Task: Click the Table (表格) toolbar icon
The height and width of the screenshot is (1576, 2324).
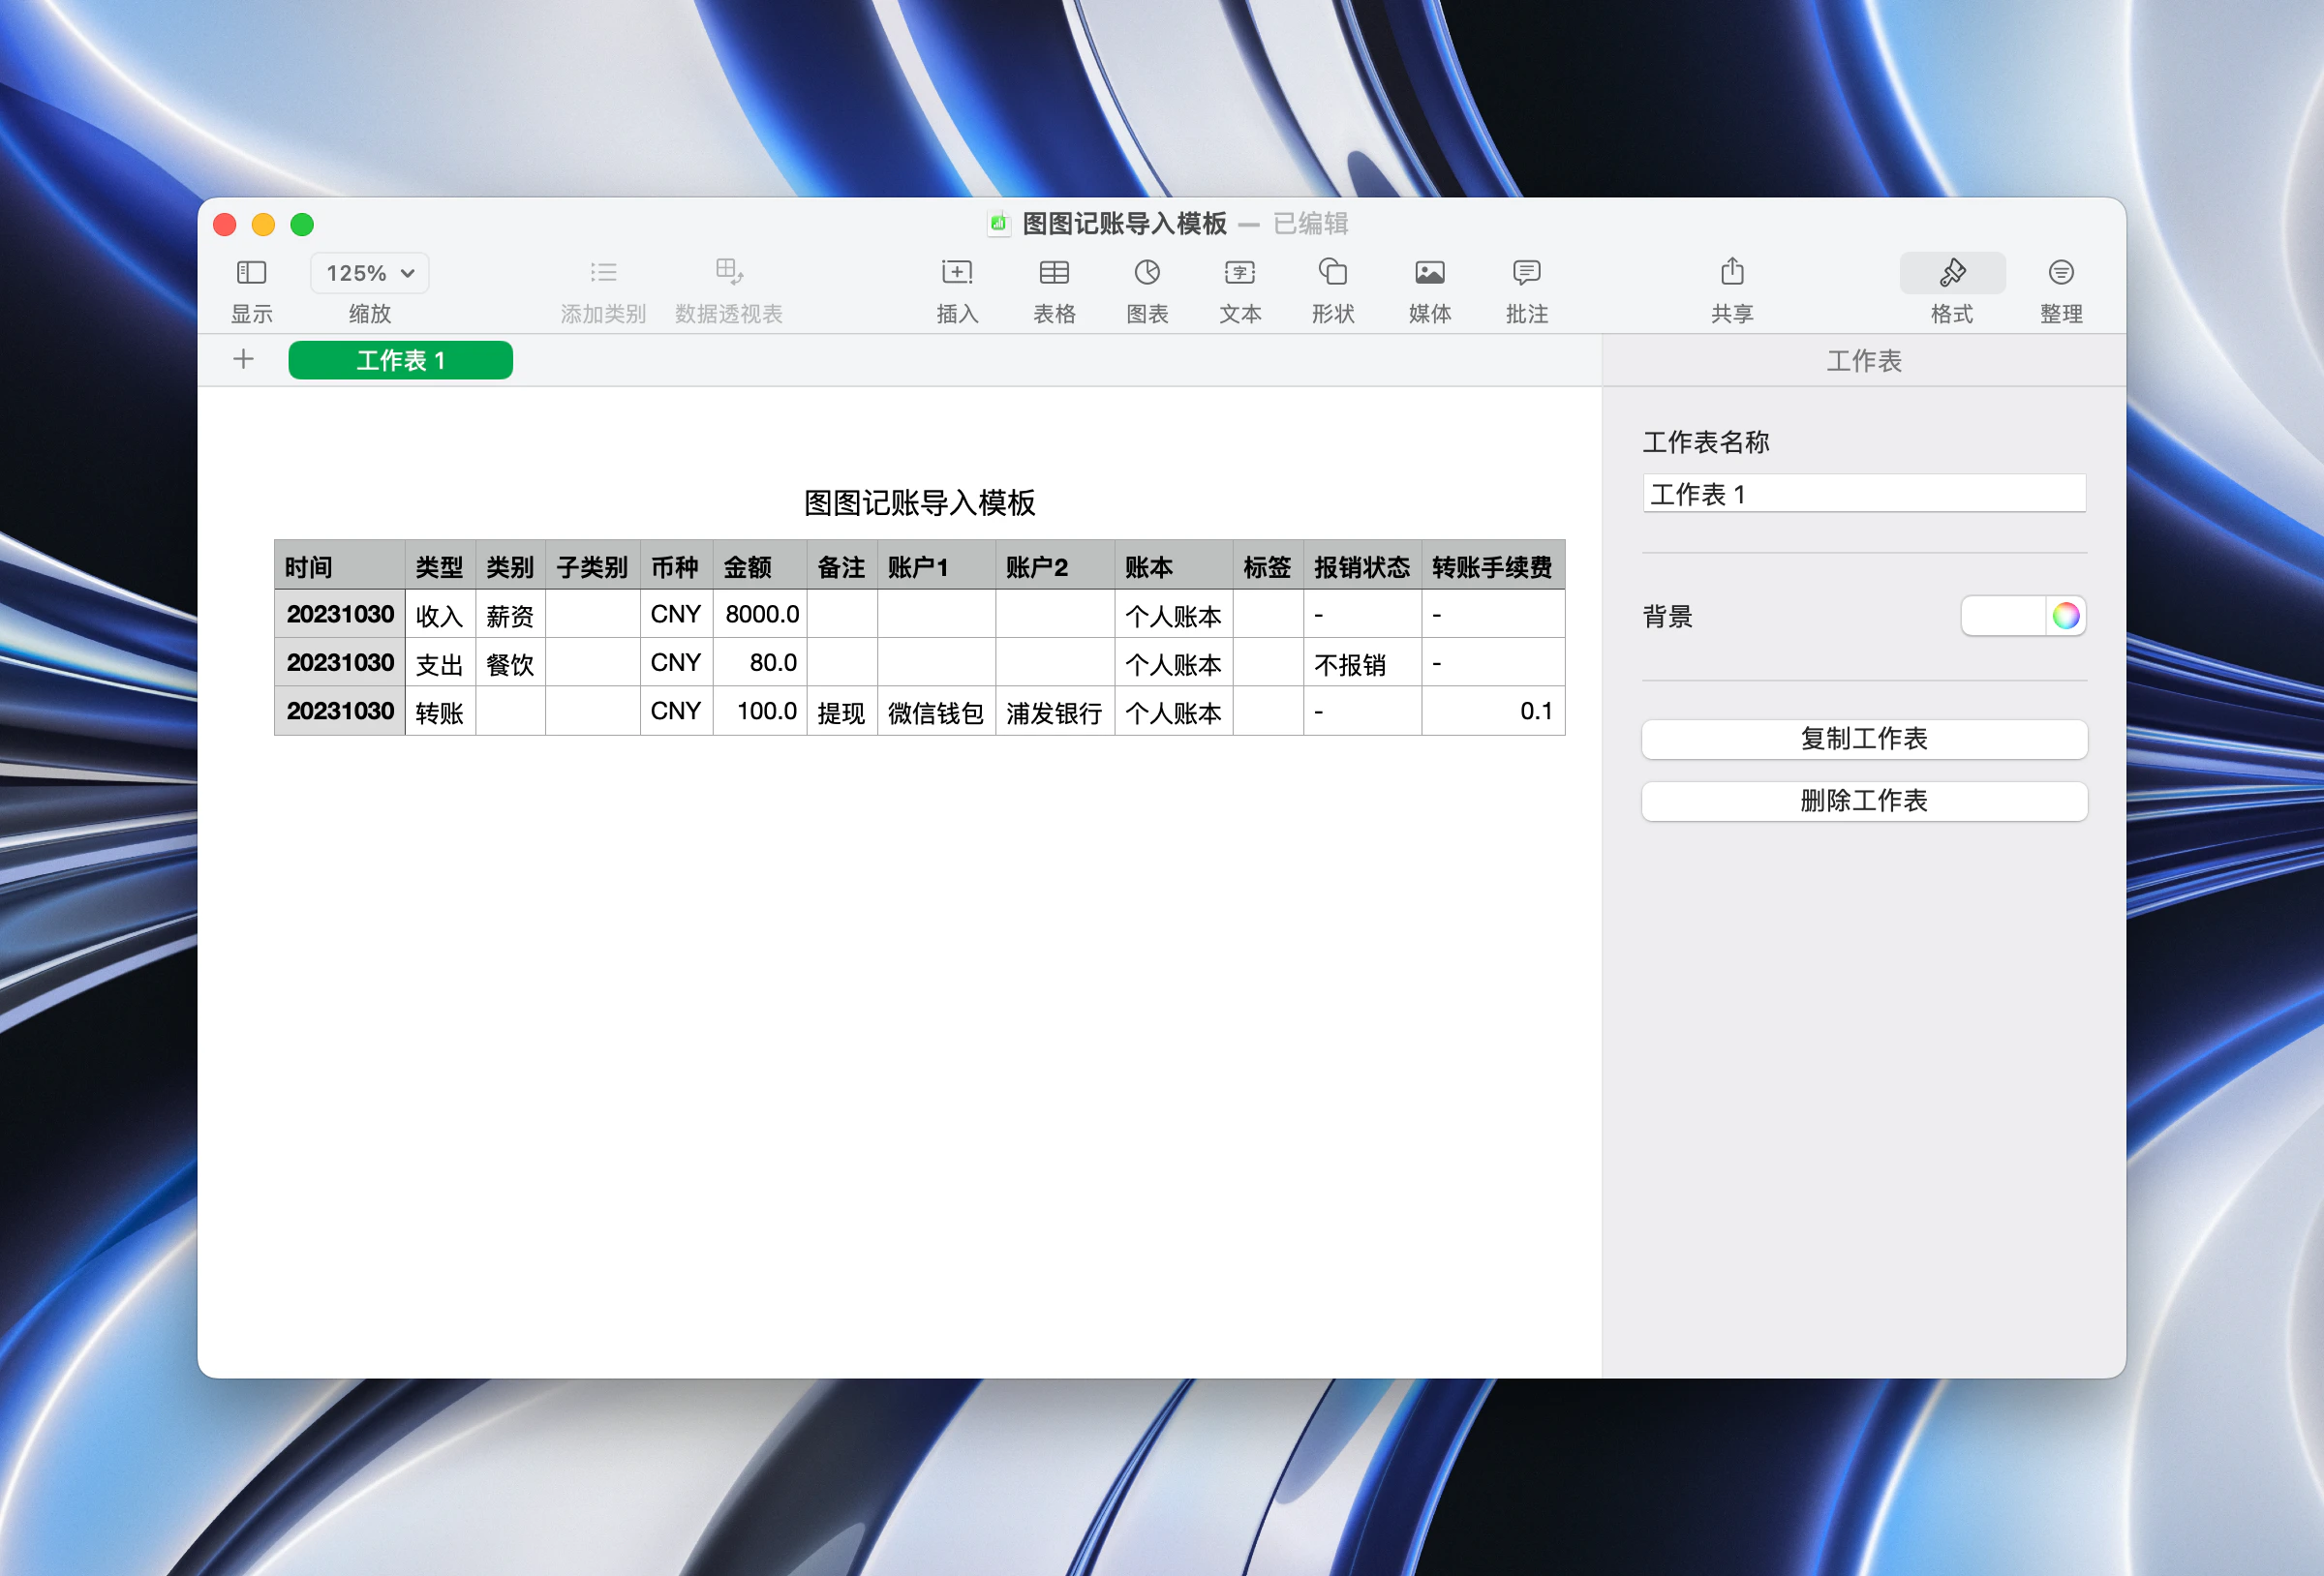Action: pos(1053,273)
